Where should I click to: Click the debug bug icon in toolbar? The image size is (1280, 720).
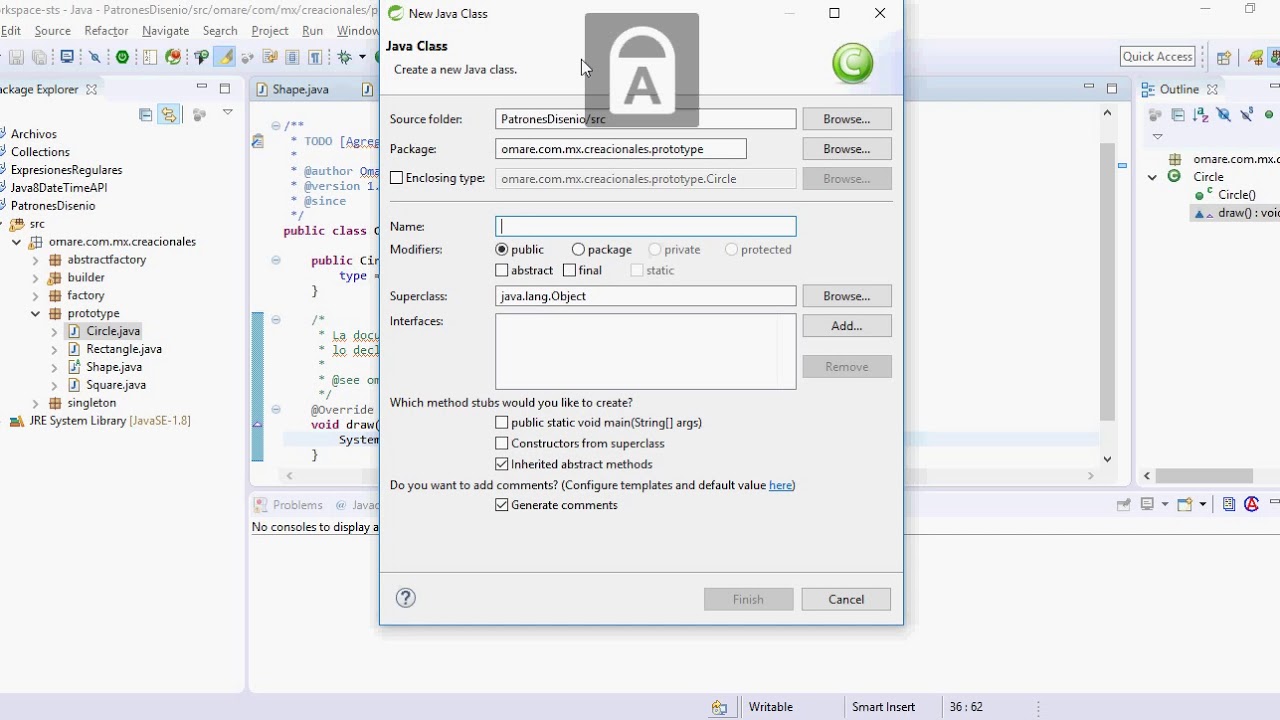(344, 57)
